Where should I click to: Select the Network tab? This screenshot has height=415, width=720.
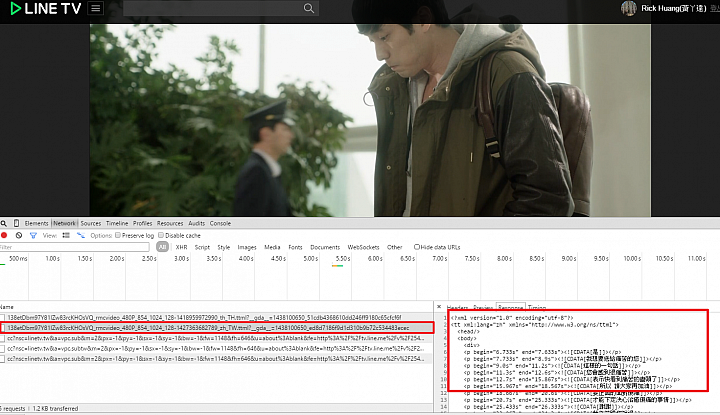pos(64,224)
